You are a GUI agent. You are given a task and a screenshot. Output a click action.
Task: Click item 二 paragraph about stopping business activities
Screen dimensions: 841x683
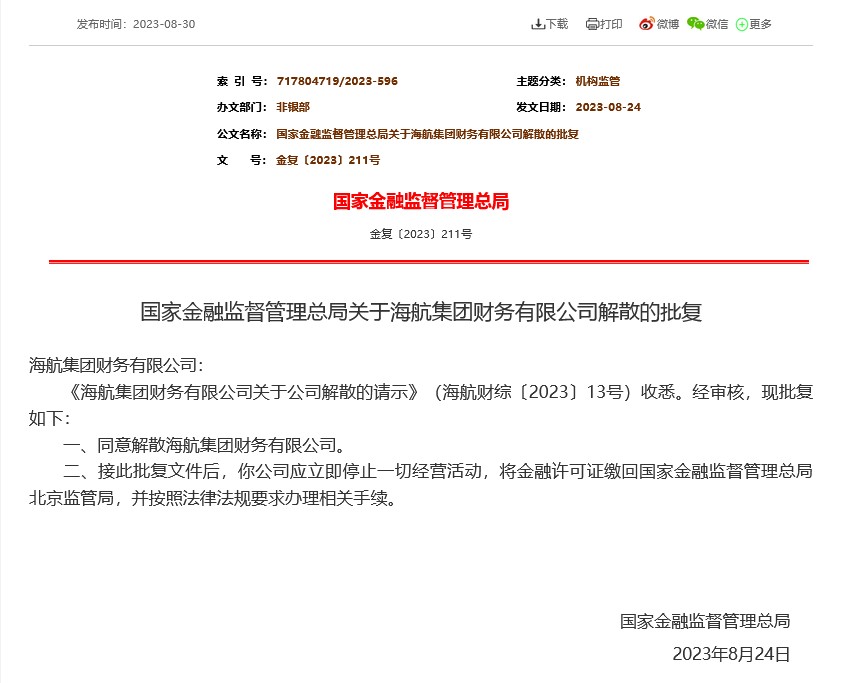[x=421, y=484]
